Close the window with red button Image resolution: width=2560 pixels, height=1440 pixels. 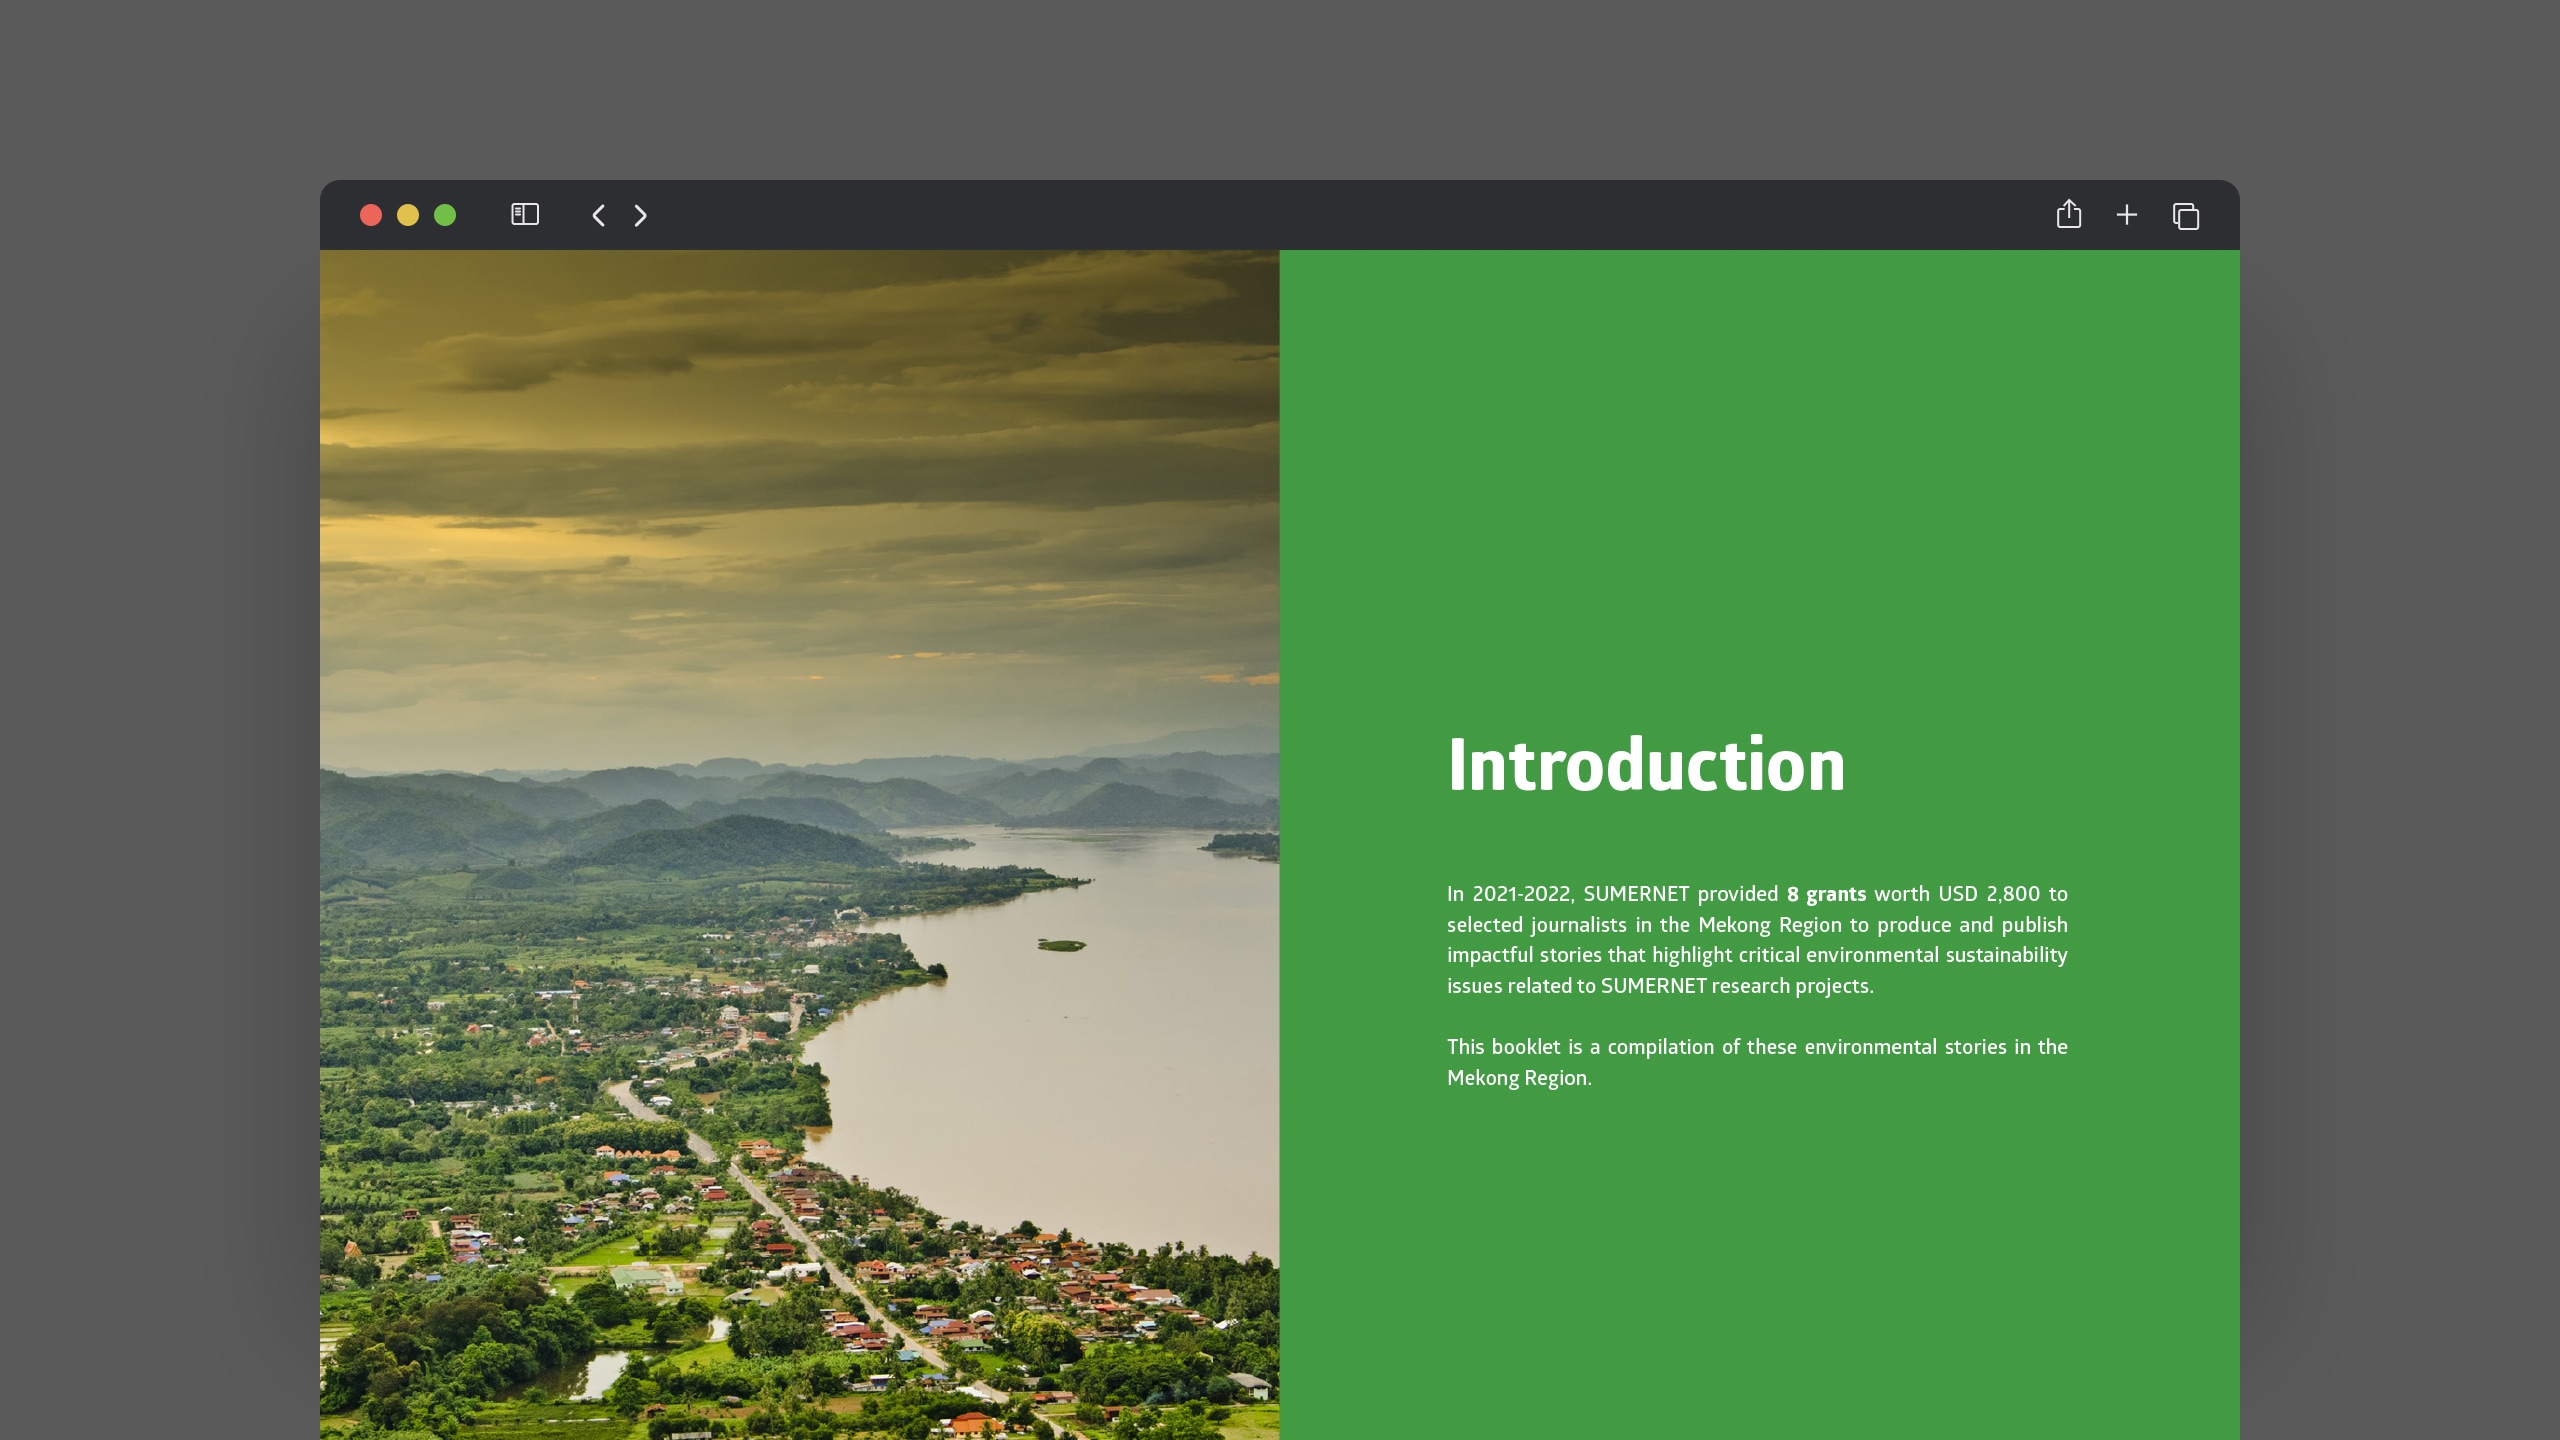coord(371,215)
